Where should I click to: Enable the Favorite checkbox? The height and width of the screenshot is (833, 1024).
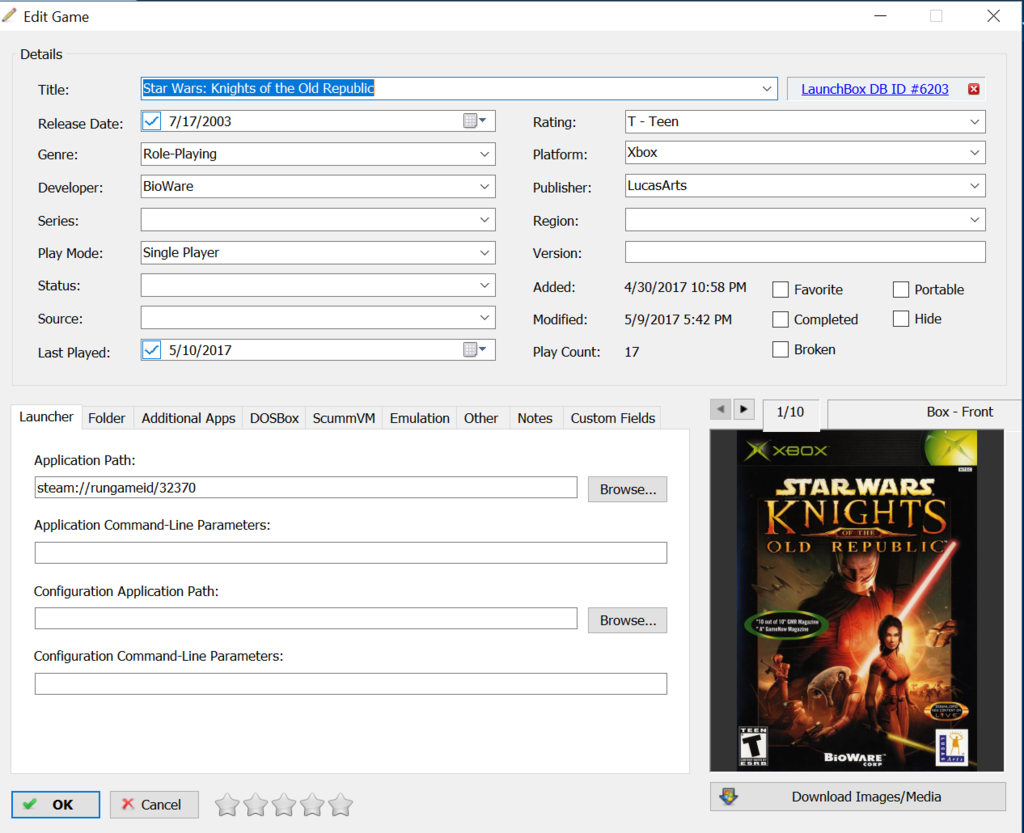pyautogui.click(x=781, y=290)
